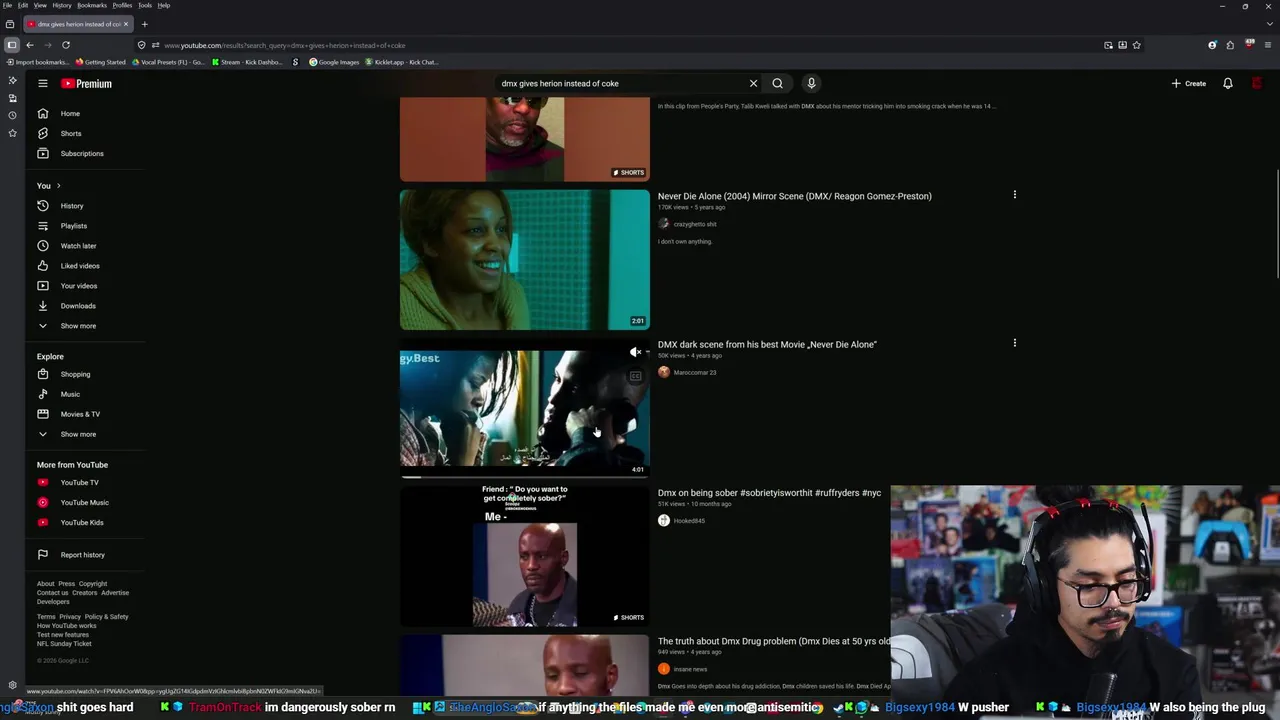Image resolution: width=1280 pixels, height=720 pixels.
Task: Clear the search query with X
Action: coord(753,84)
